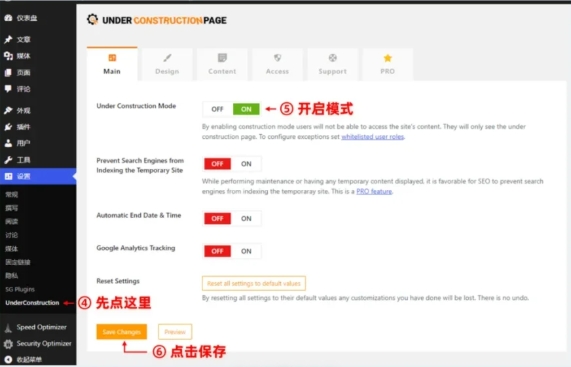The height and width of the screenshot is (367, 571).
Task: Open the Access tab
Action: click(x=277, y=64)
